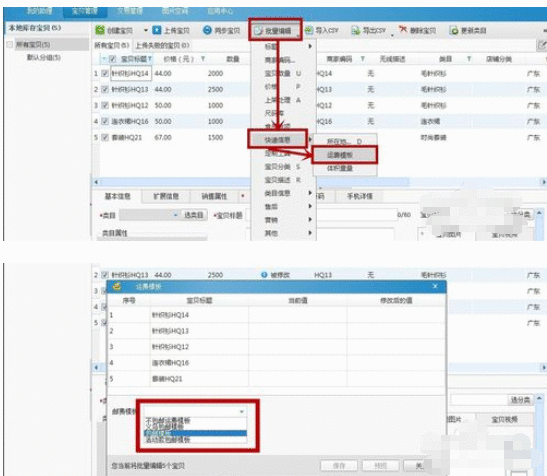Click right arrow of upper horizontal scrollbar

(543, 182)
